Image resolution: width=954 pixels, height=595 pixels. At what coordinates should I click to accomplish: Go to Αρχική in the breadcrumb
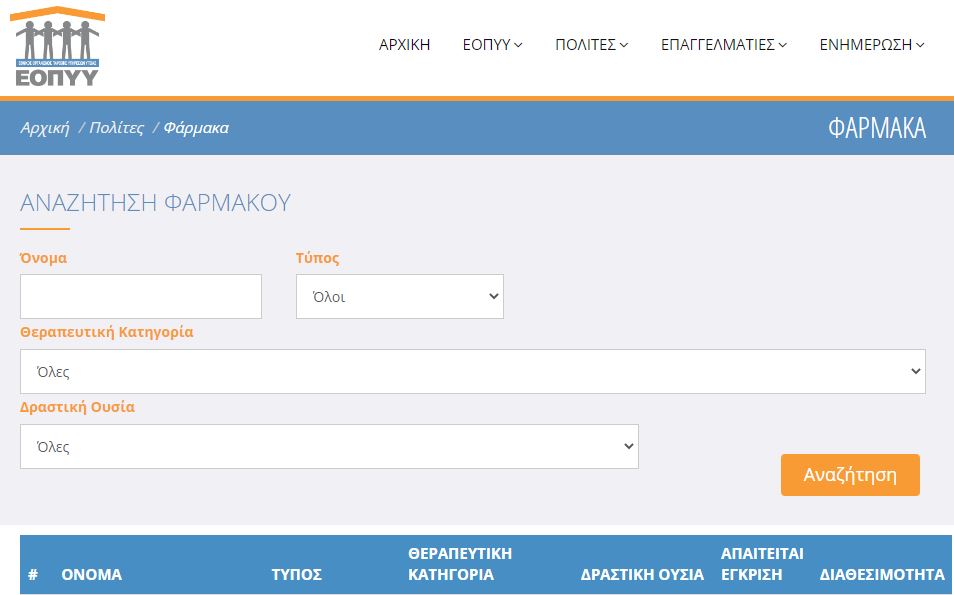[x=45, y=128]
